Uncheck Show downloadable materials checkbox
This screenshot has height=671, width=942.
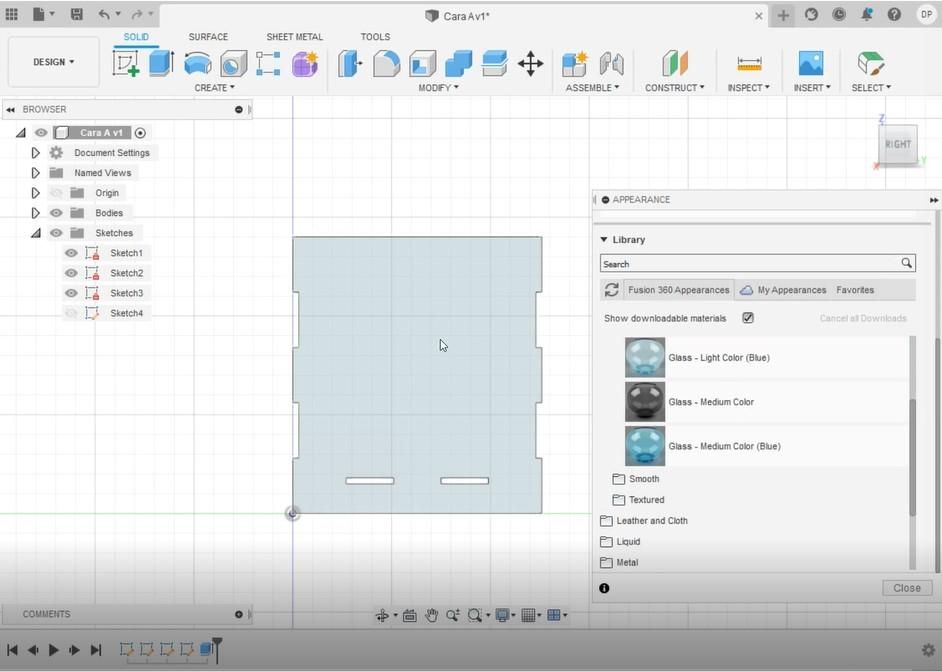[x=748, y=318]
